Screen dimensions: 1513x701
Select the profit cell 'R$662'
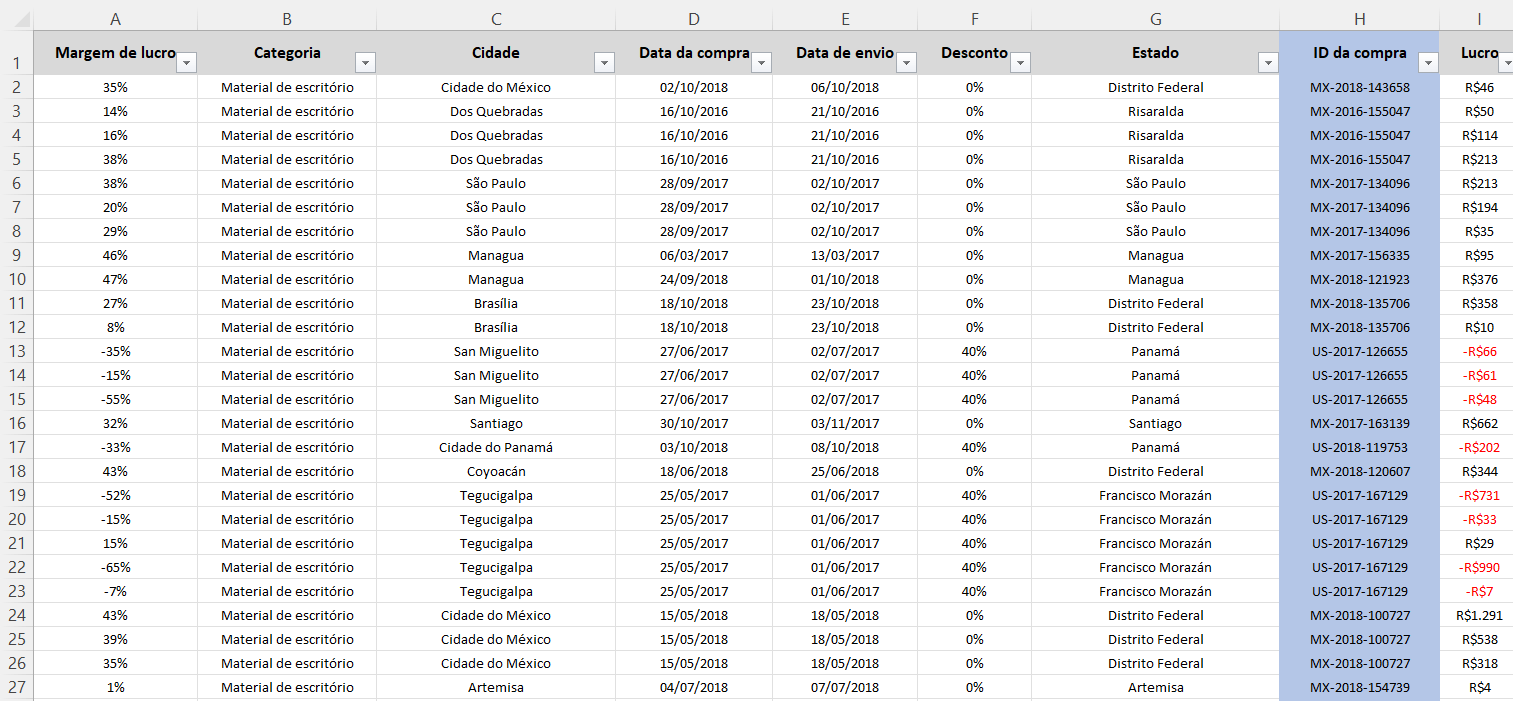click(x=1477, y=423)
